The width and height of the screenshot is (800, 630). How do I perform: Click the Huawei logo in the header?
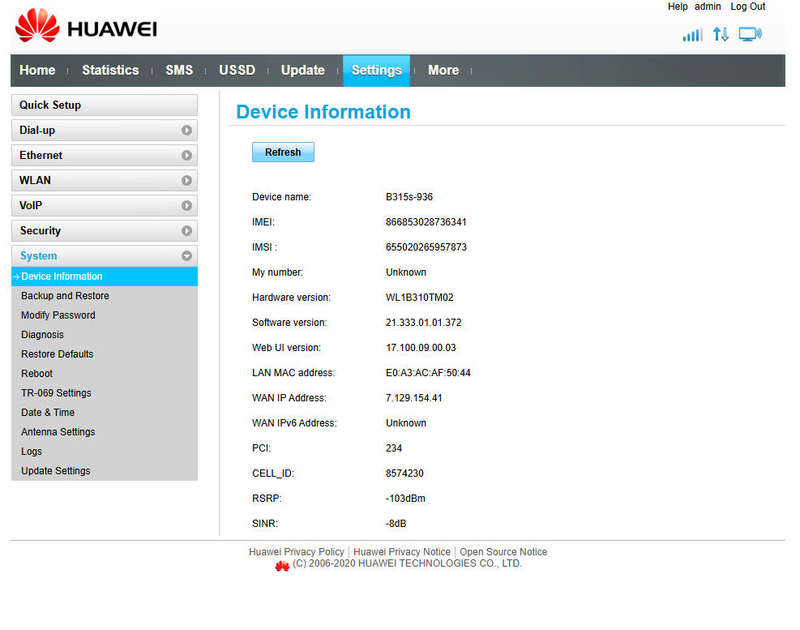click(x=86, y=26)
